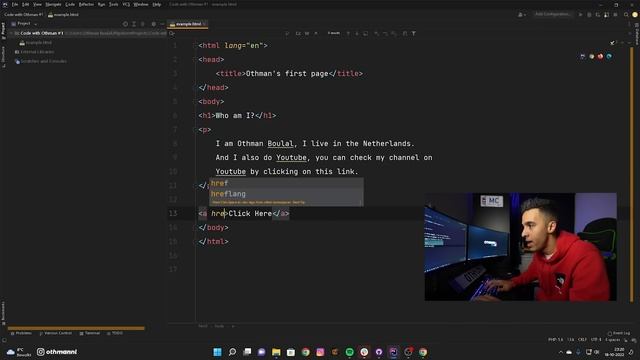This screenshot has height=360, width=640.
Task: Open the File menu
Action: pyautogui.click(x=15, y=4)
